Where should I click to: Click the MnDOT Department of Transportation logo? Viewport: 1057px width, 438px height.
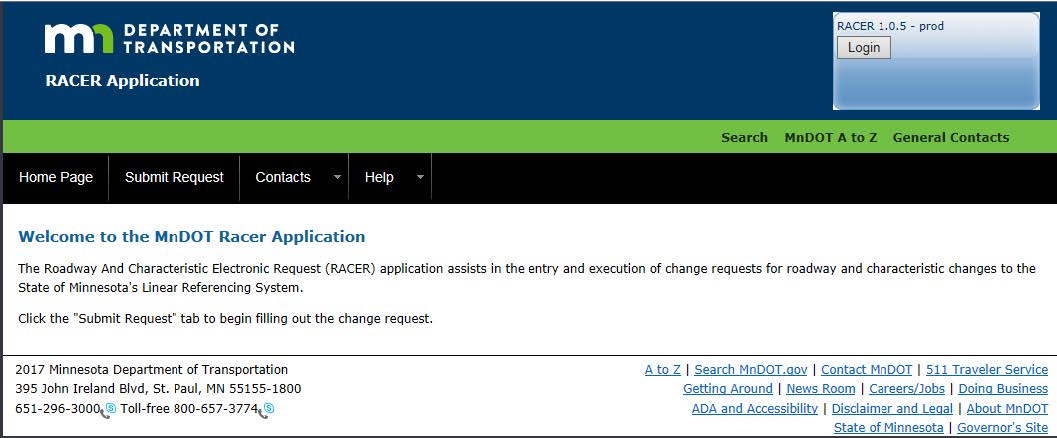[x=169, y=38]
